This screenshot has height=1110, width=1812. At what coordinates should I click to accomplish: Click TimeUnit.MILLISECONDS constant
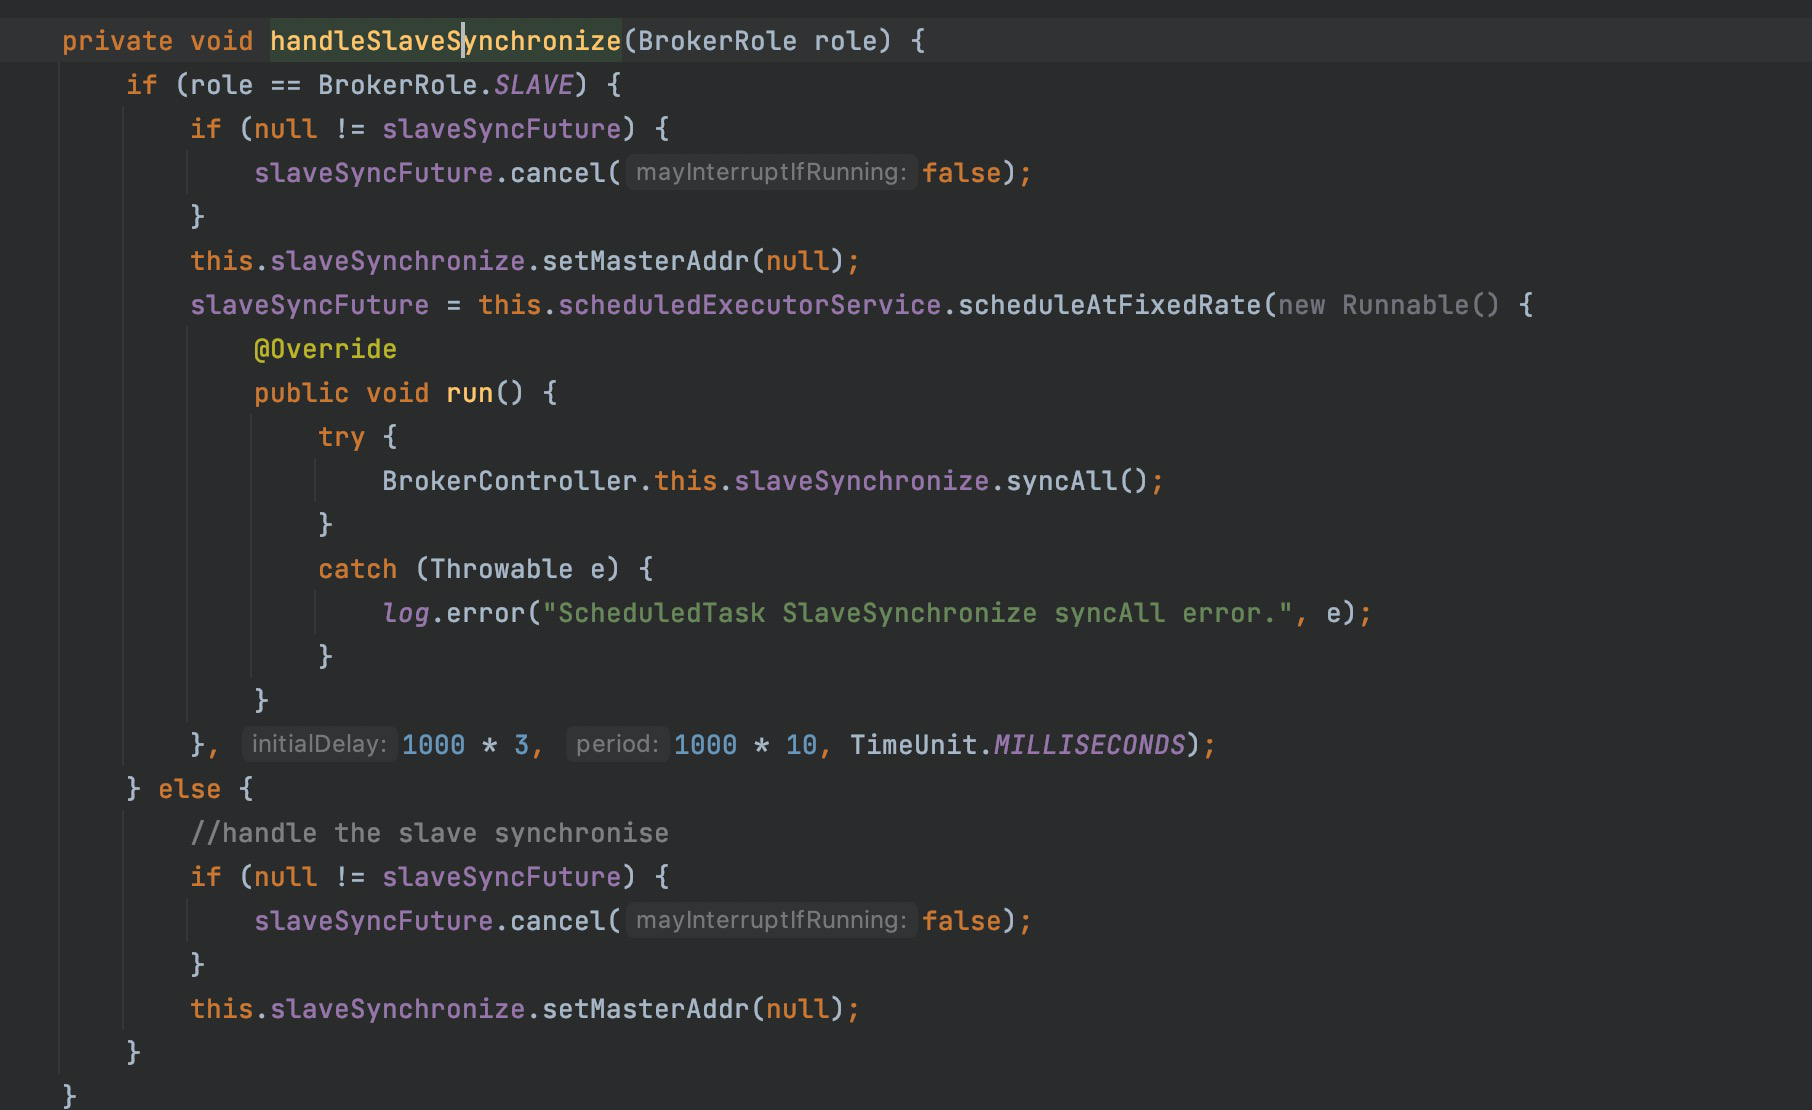[x=1017, y=745]
